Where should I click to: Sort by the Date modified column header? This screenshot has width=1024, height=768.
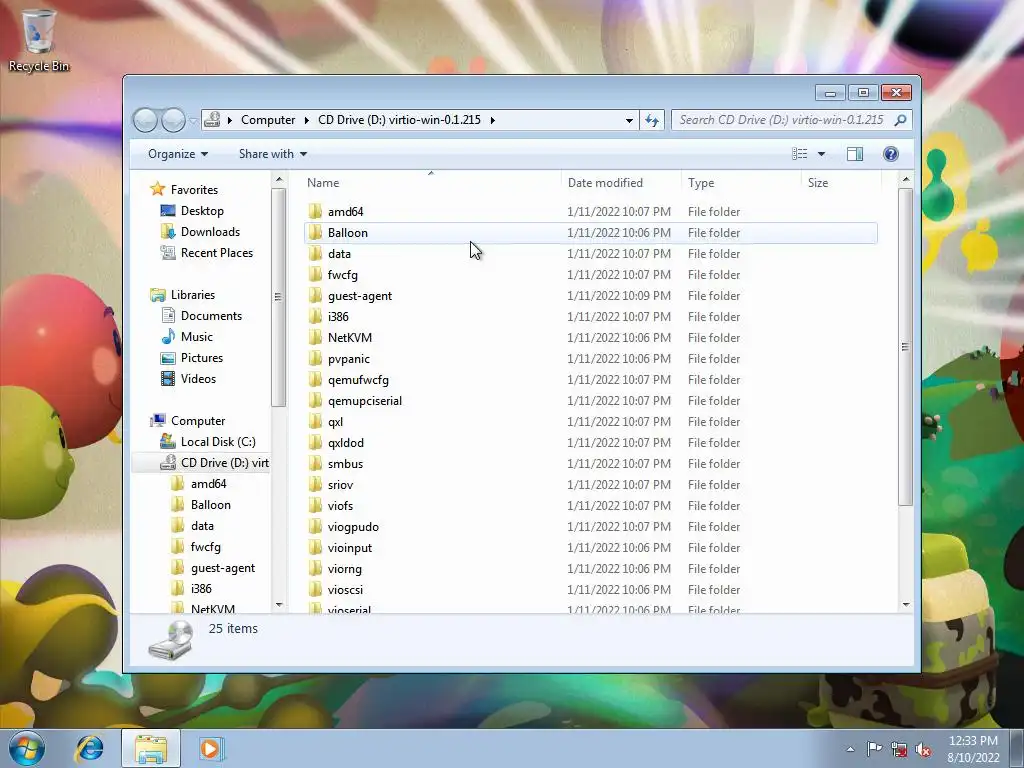coord(620,183)
